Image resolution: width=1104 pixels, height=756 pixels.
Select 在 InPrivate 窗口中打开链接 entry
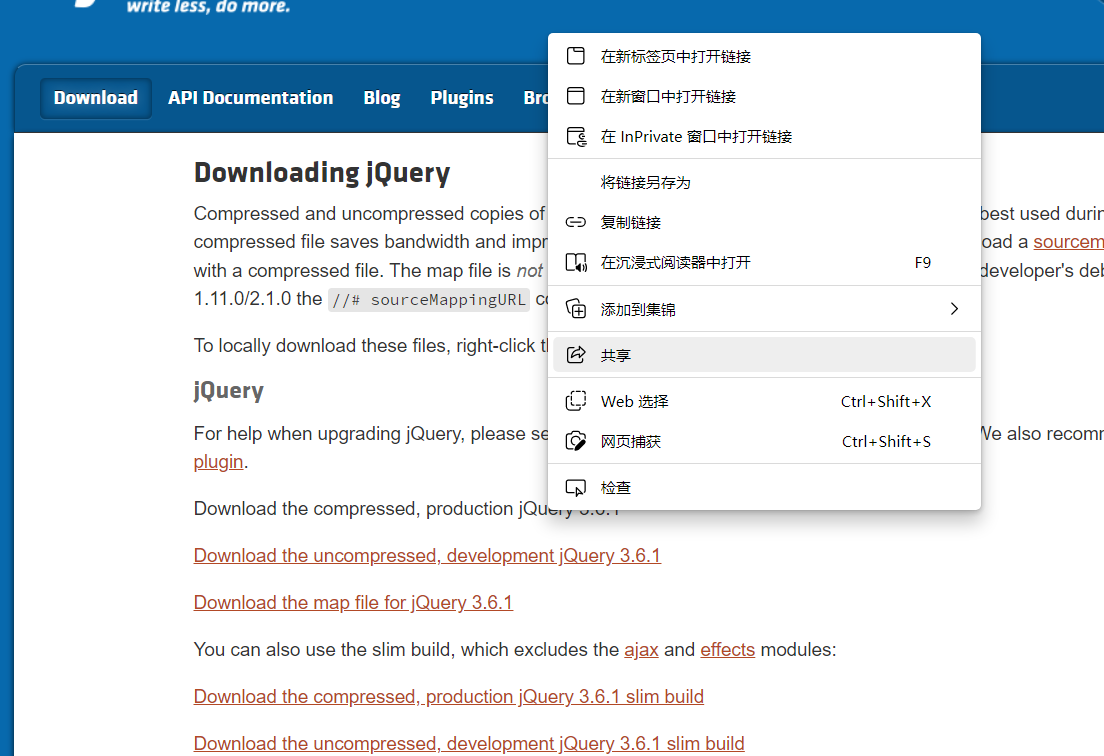(764, 136)
